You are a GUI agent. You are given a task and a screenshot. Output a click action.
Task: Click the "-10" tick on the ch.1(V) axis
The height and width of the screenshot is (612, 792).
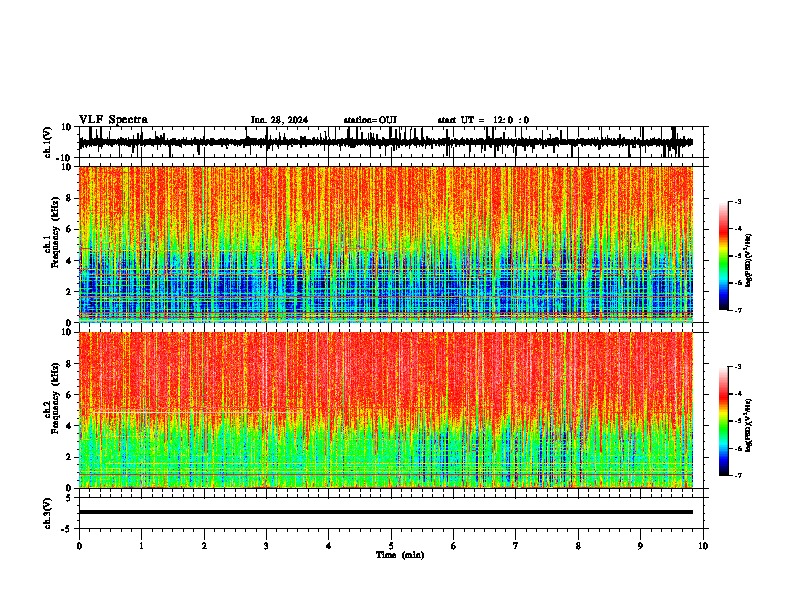pyautogui.click(x=65, y=158)
